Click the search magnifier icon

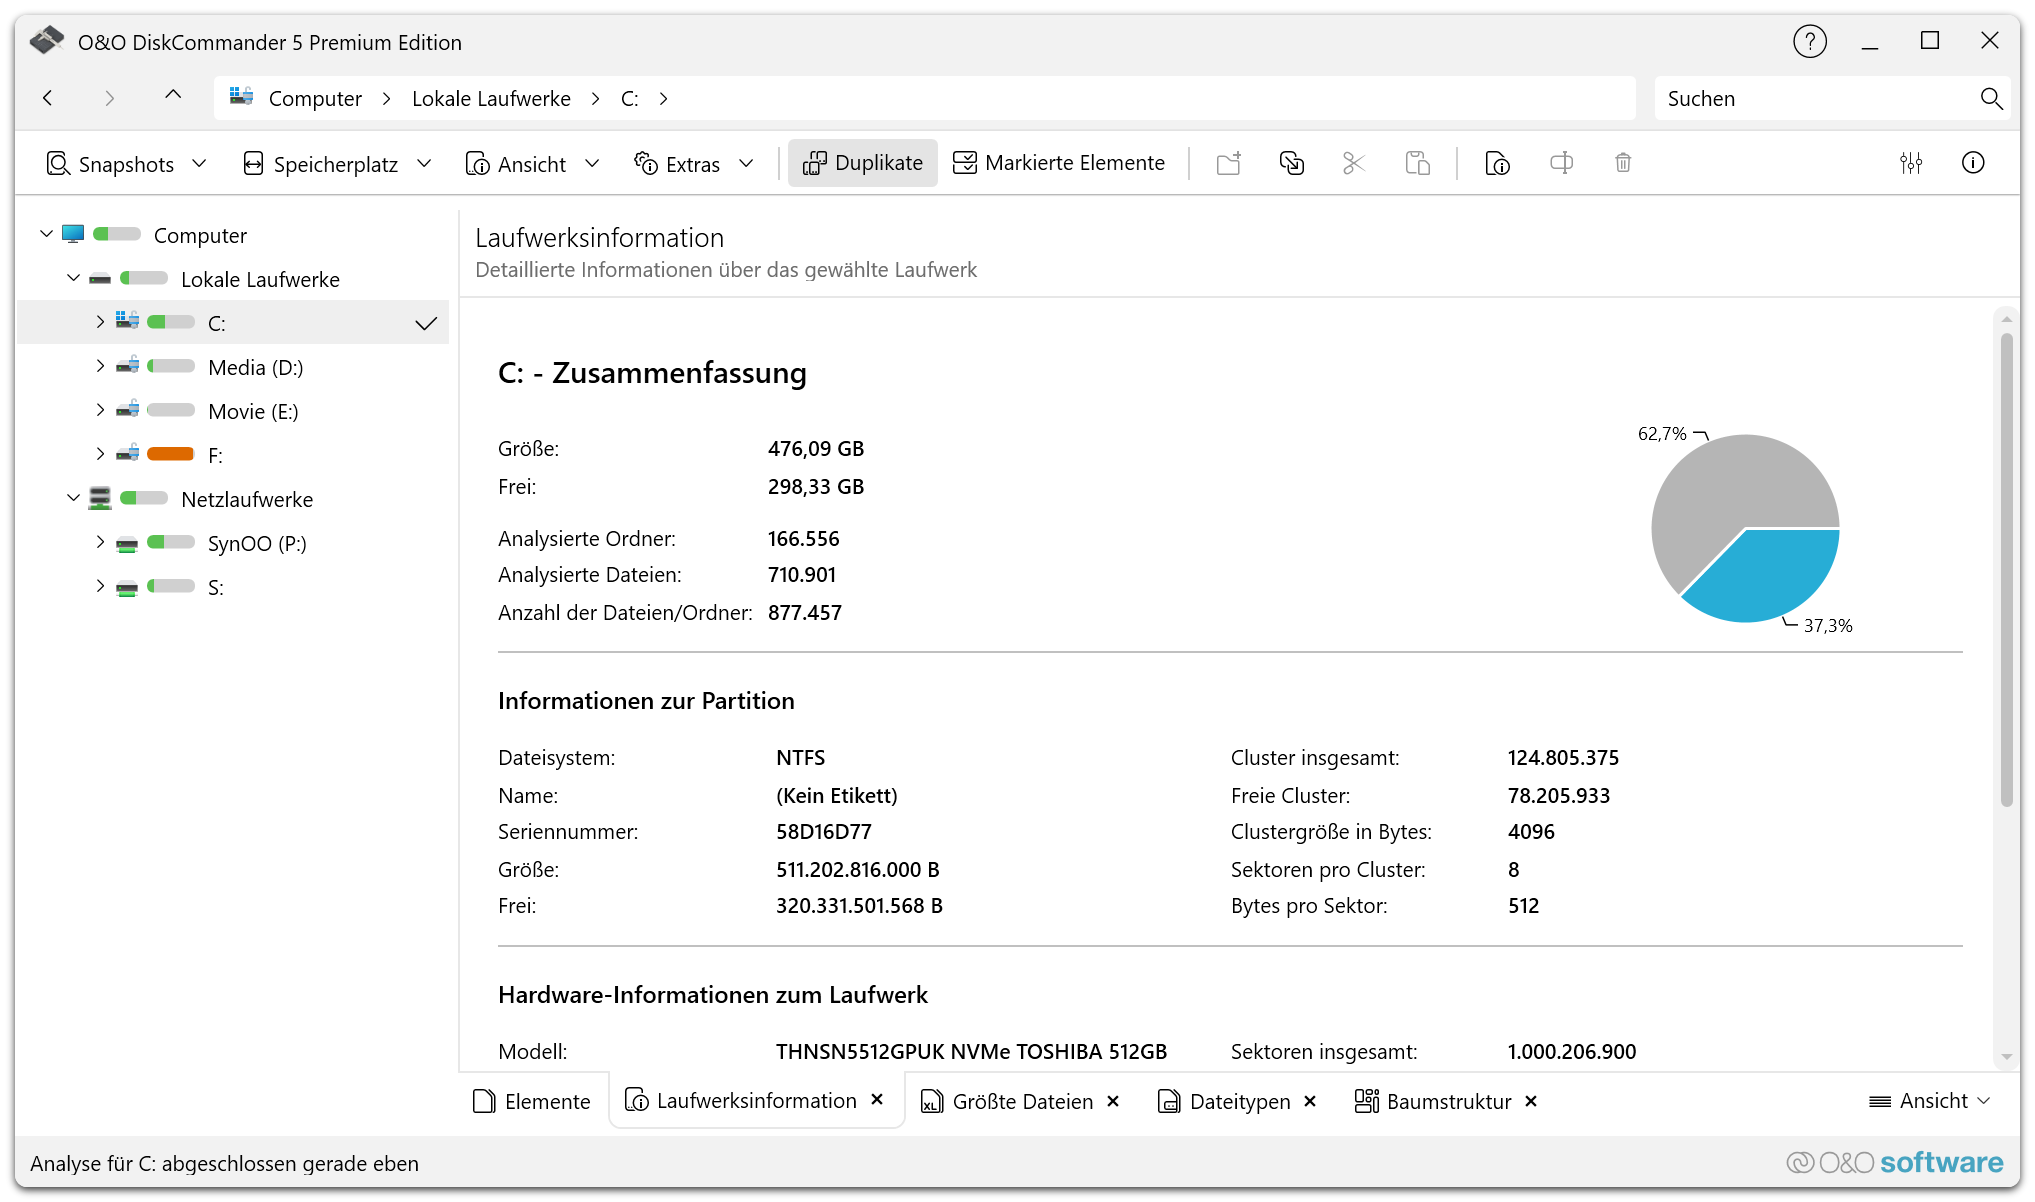[x=1990, y=98]
